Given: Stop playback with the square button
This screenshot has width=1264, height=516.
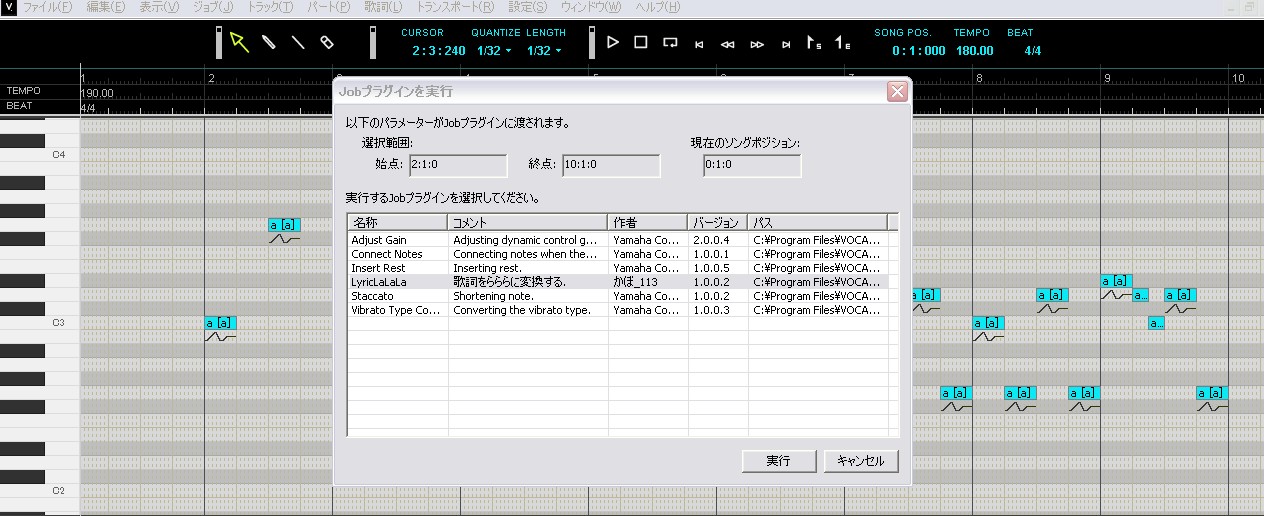Looking at the screenshot, I should pos(641,42).
